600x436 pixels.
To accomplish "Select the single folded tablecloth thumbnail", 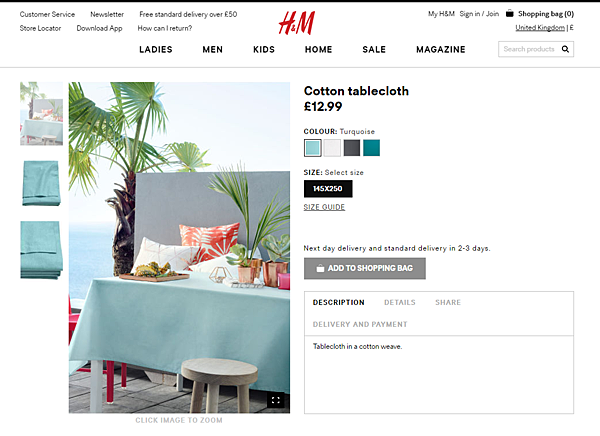I will click(41, 183).
